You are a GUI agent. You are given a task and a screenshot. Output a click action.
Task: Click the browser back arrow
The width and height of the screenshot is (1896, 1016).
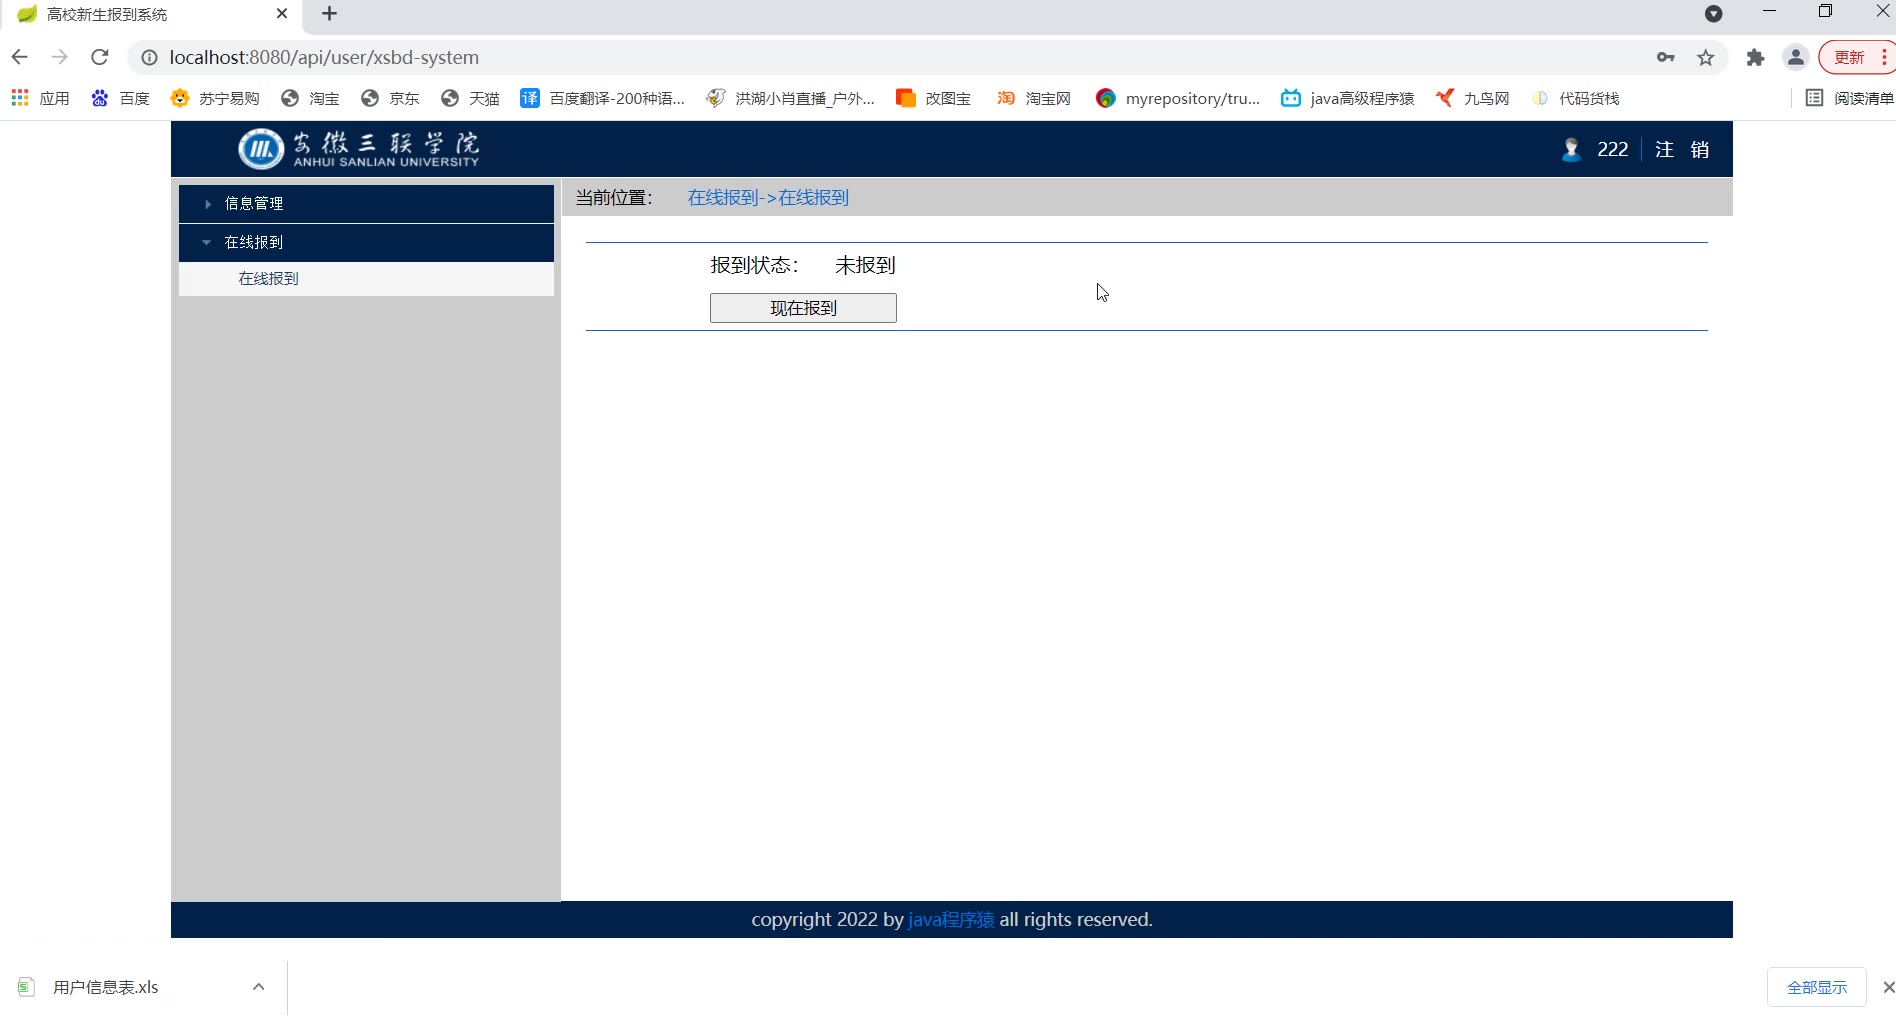coord(20,57)
